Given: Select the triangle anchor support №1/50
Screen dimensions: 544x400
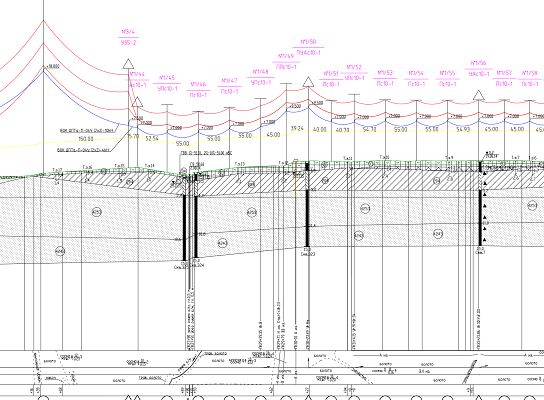Looking at the screenshot, I should (x=308, y=82).
